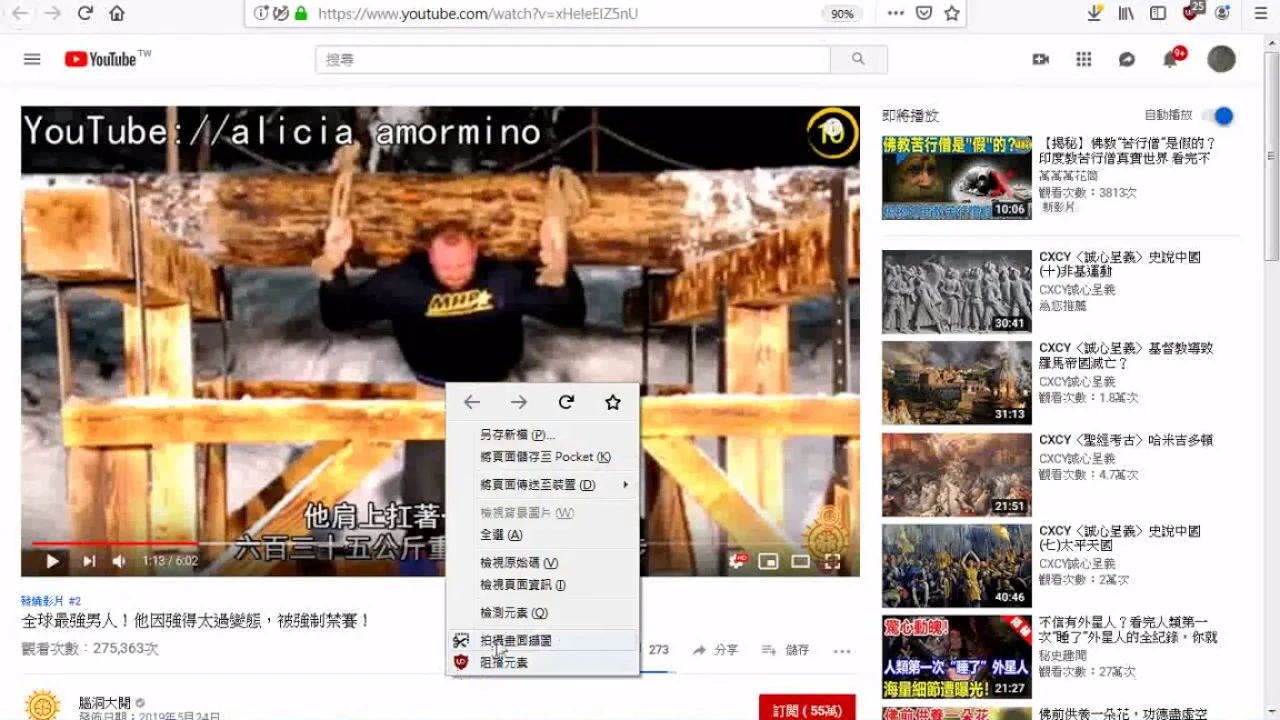This screenshot has width=1280, height=720.
Task: Click the 儲存 save to playlist button
Action: tap(786, 650)
